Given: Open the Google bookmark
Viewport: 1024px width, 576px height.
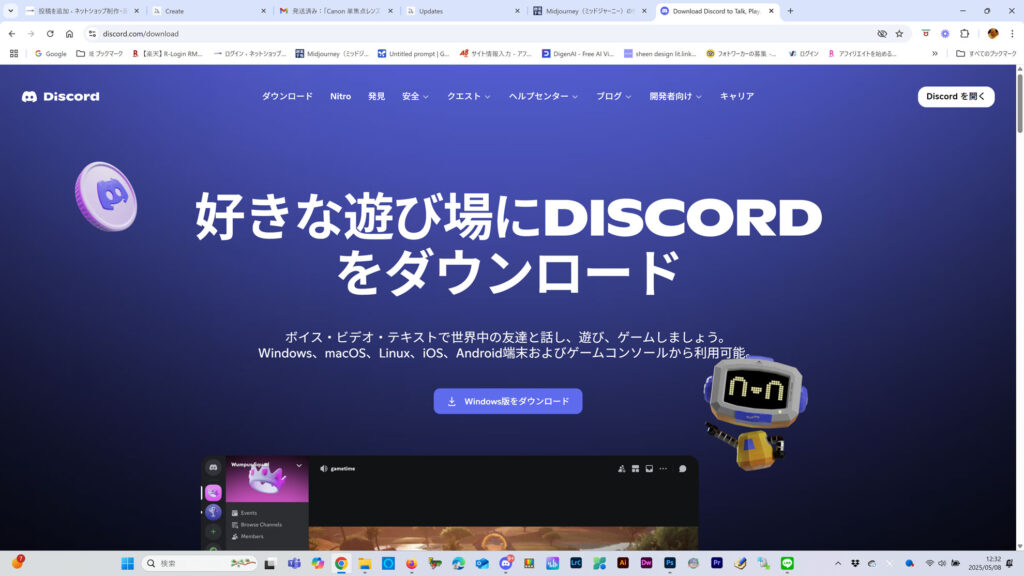Looking at the screenshot, I should tap(50, 54).
